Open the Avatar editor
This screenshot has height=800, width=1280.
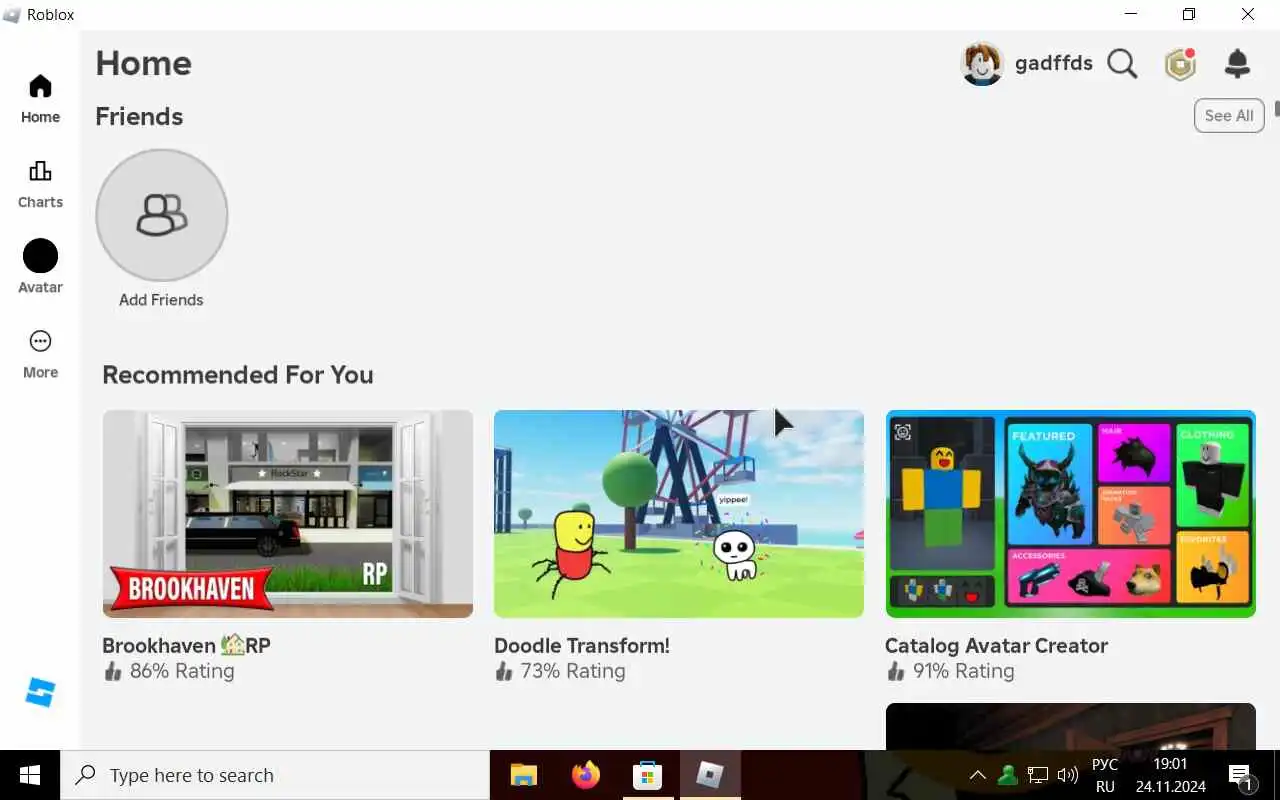[40, 268]
